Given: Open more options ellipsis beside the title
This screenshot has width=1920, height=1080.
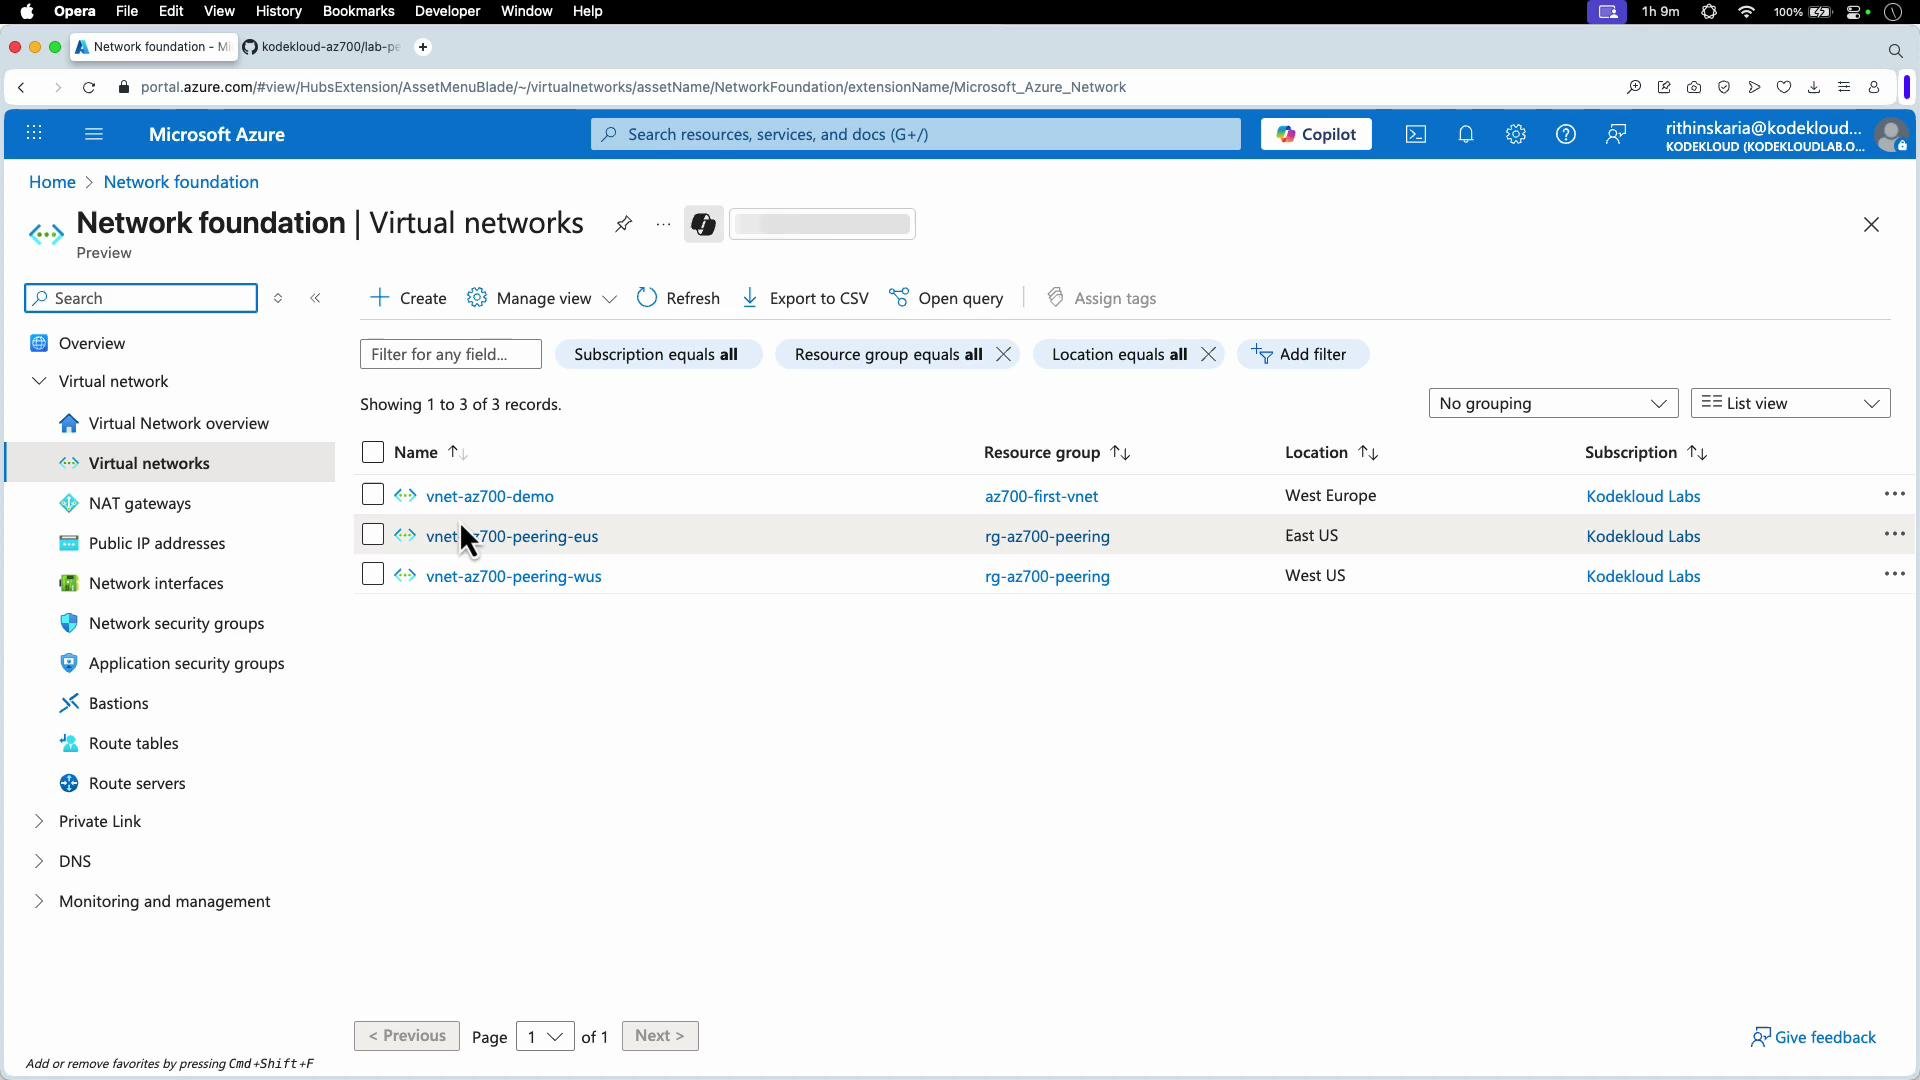Looking at the screenshot, I should (x=663, y=224).
